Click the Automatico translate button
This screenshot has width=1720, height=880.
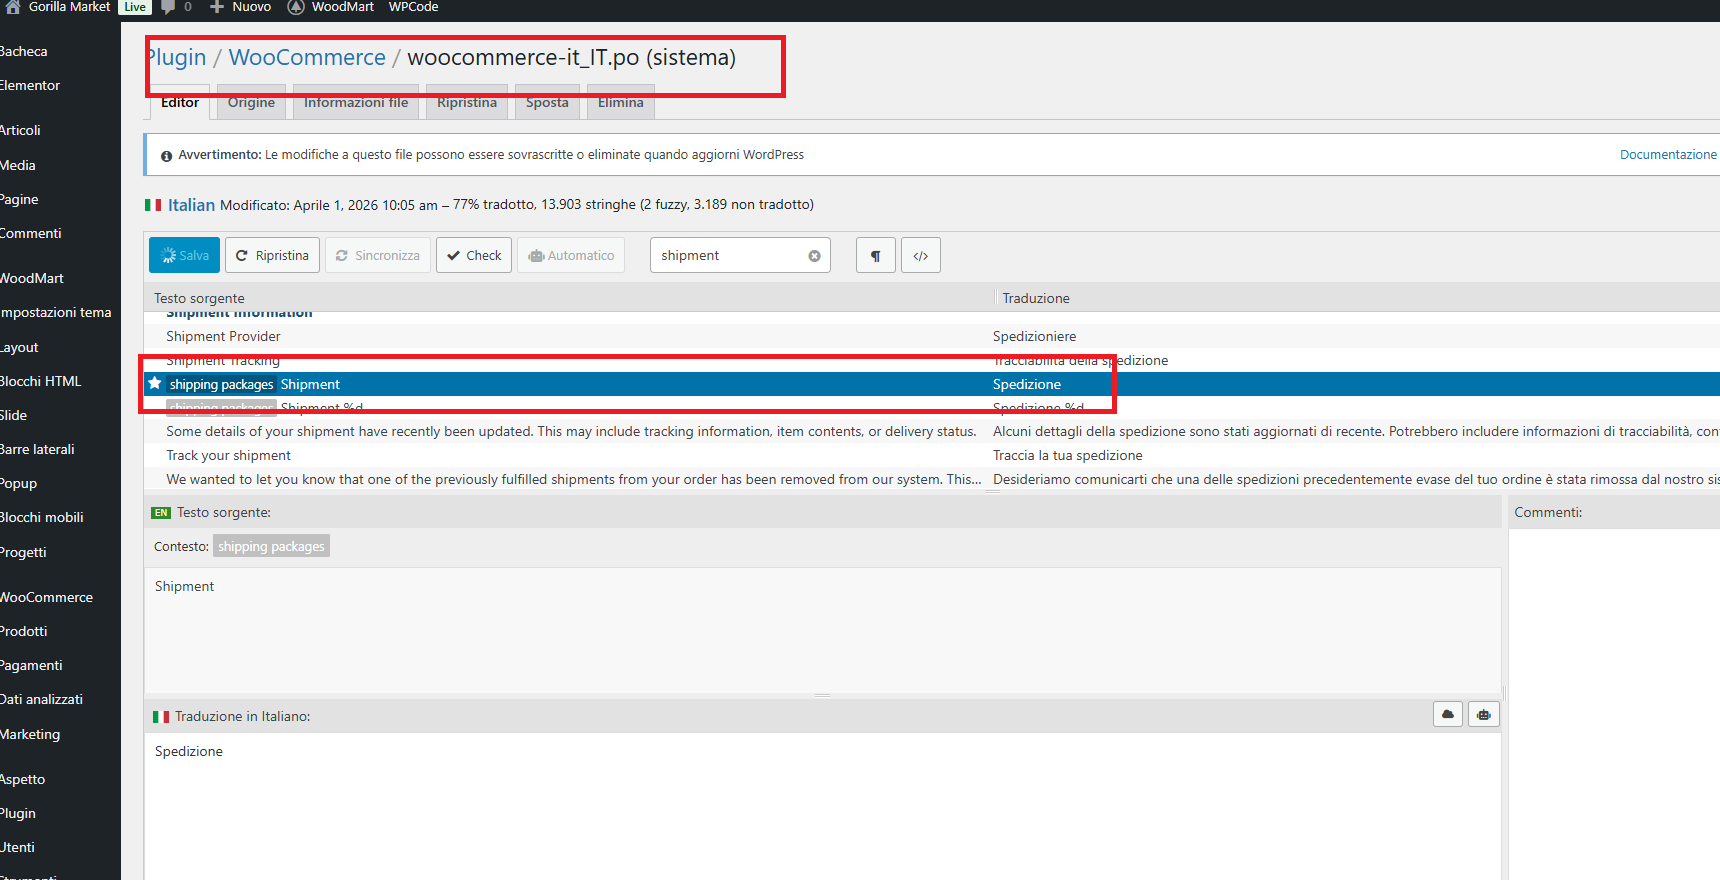click(571, 255)
